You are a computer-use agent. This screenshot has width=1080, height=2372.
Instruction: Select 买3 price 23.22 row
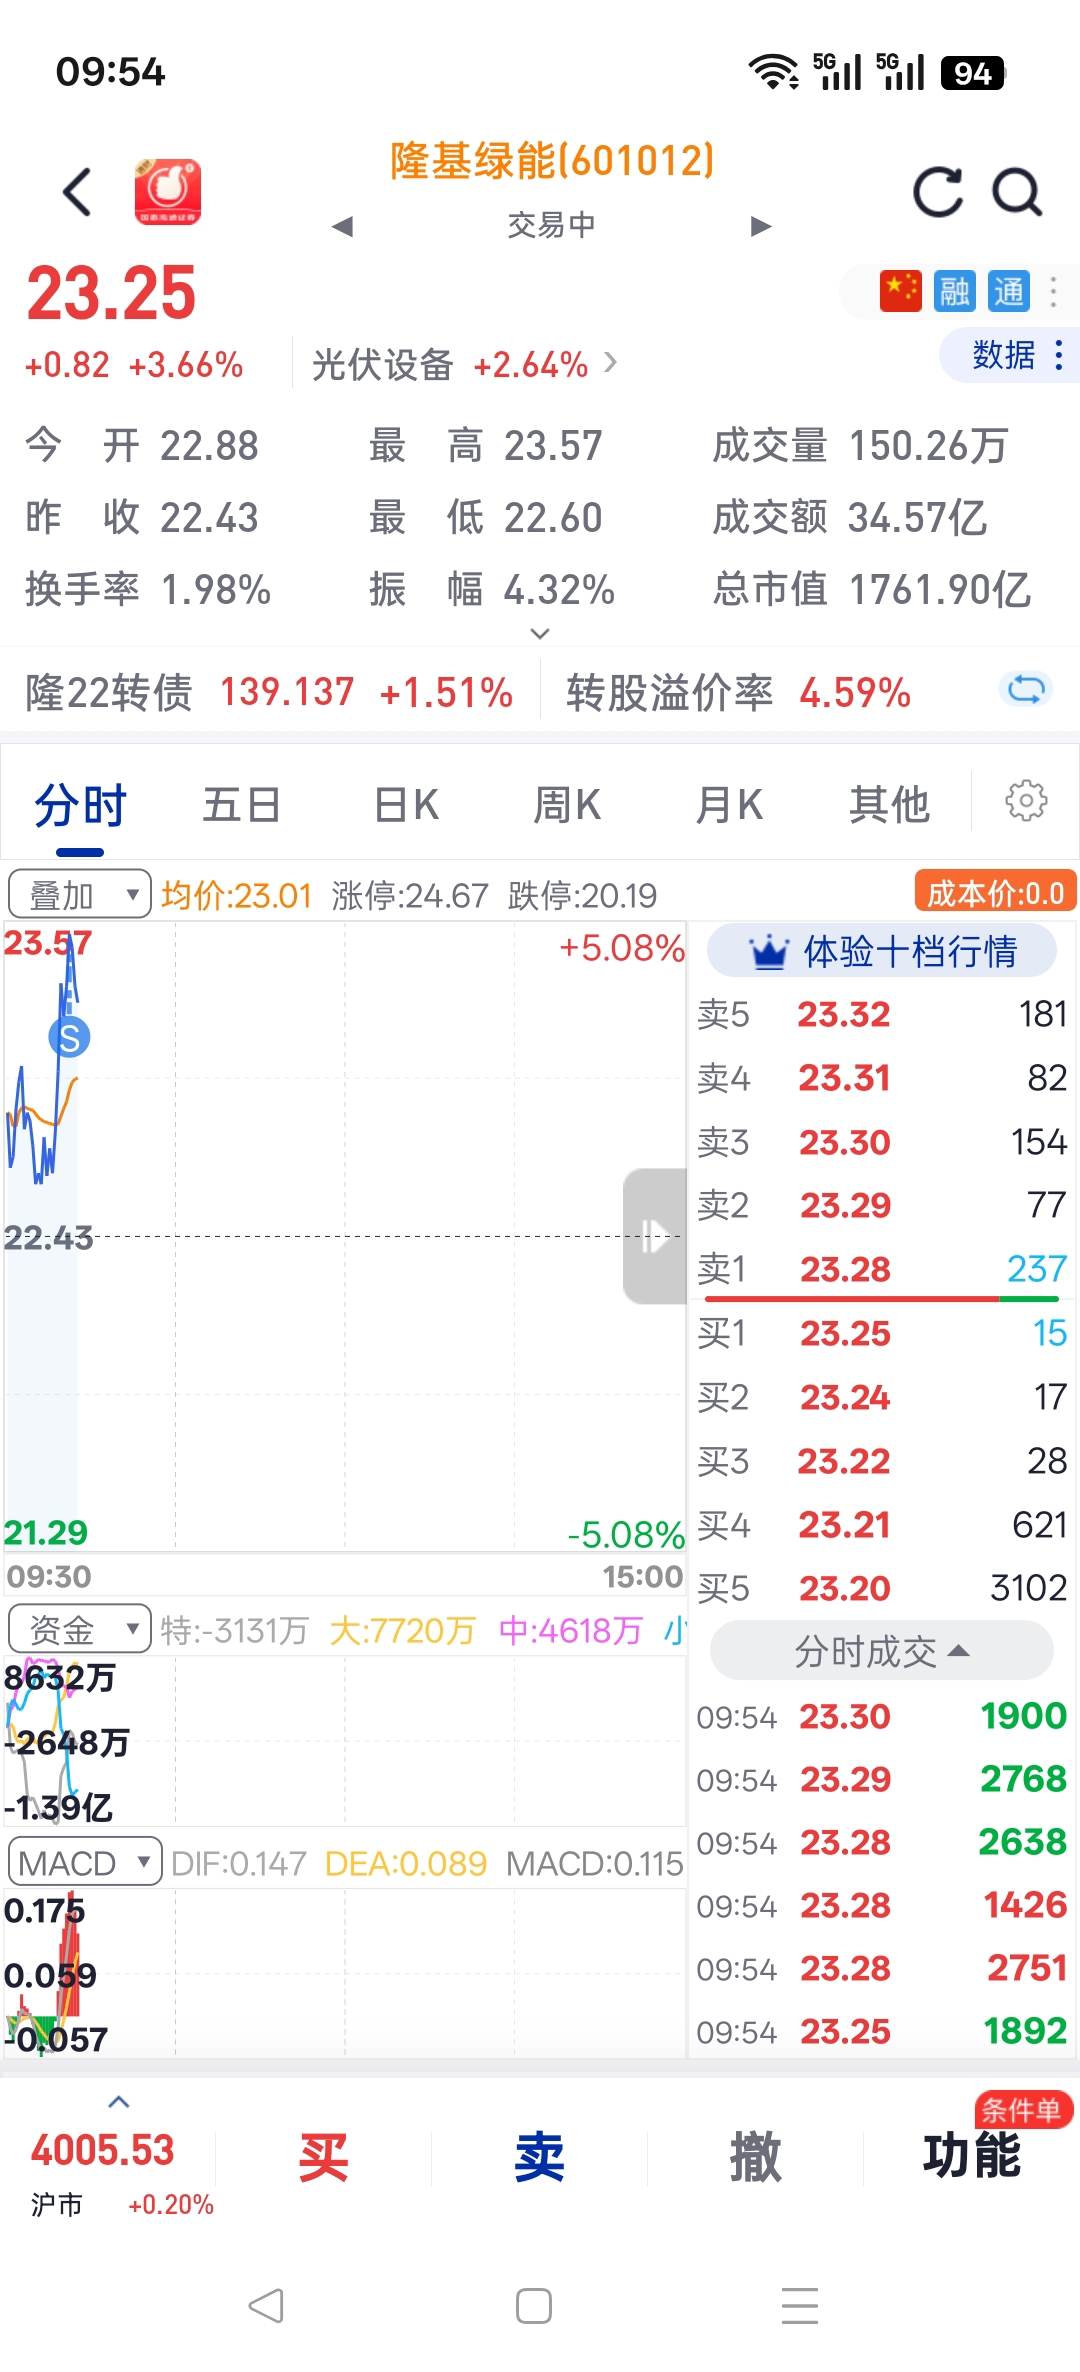(882, 1461)
